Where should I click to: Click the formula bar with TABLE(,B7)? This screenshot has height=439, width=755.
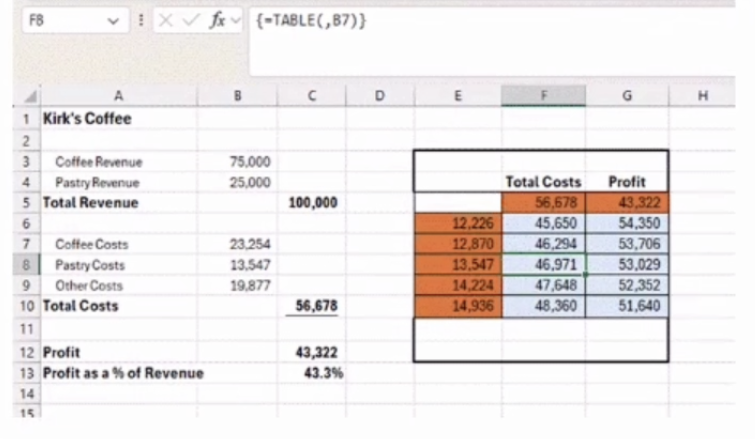(492, 41)
